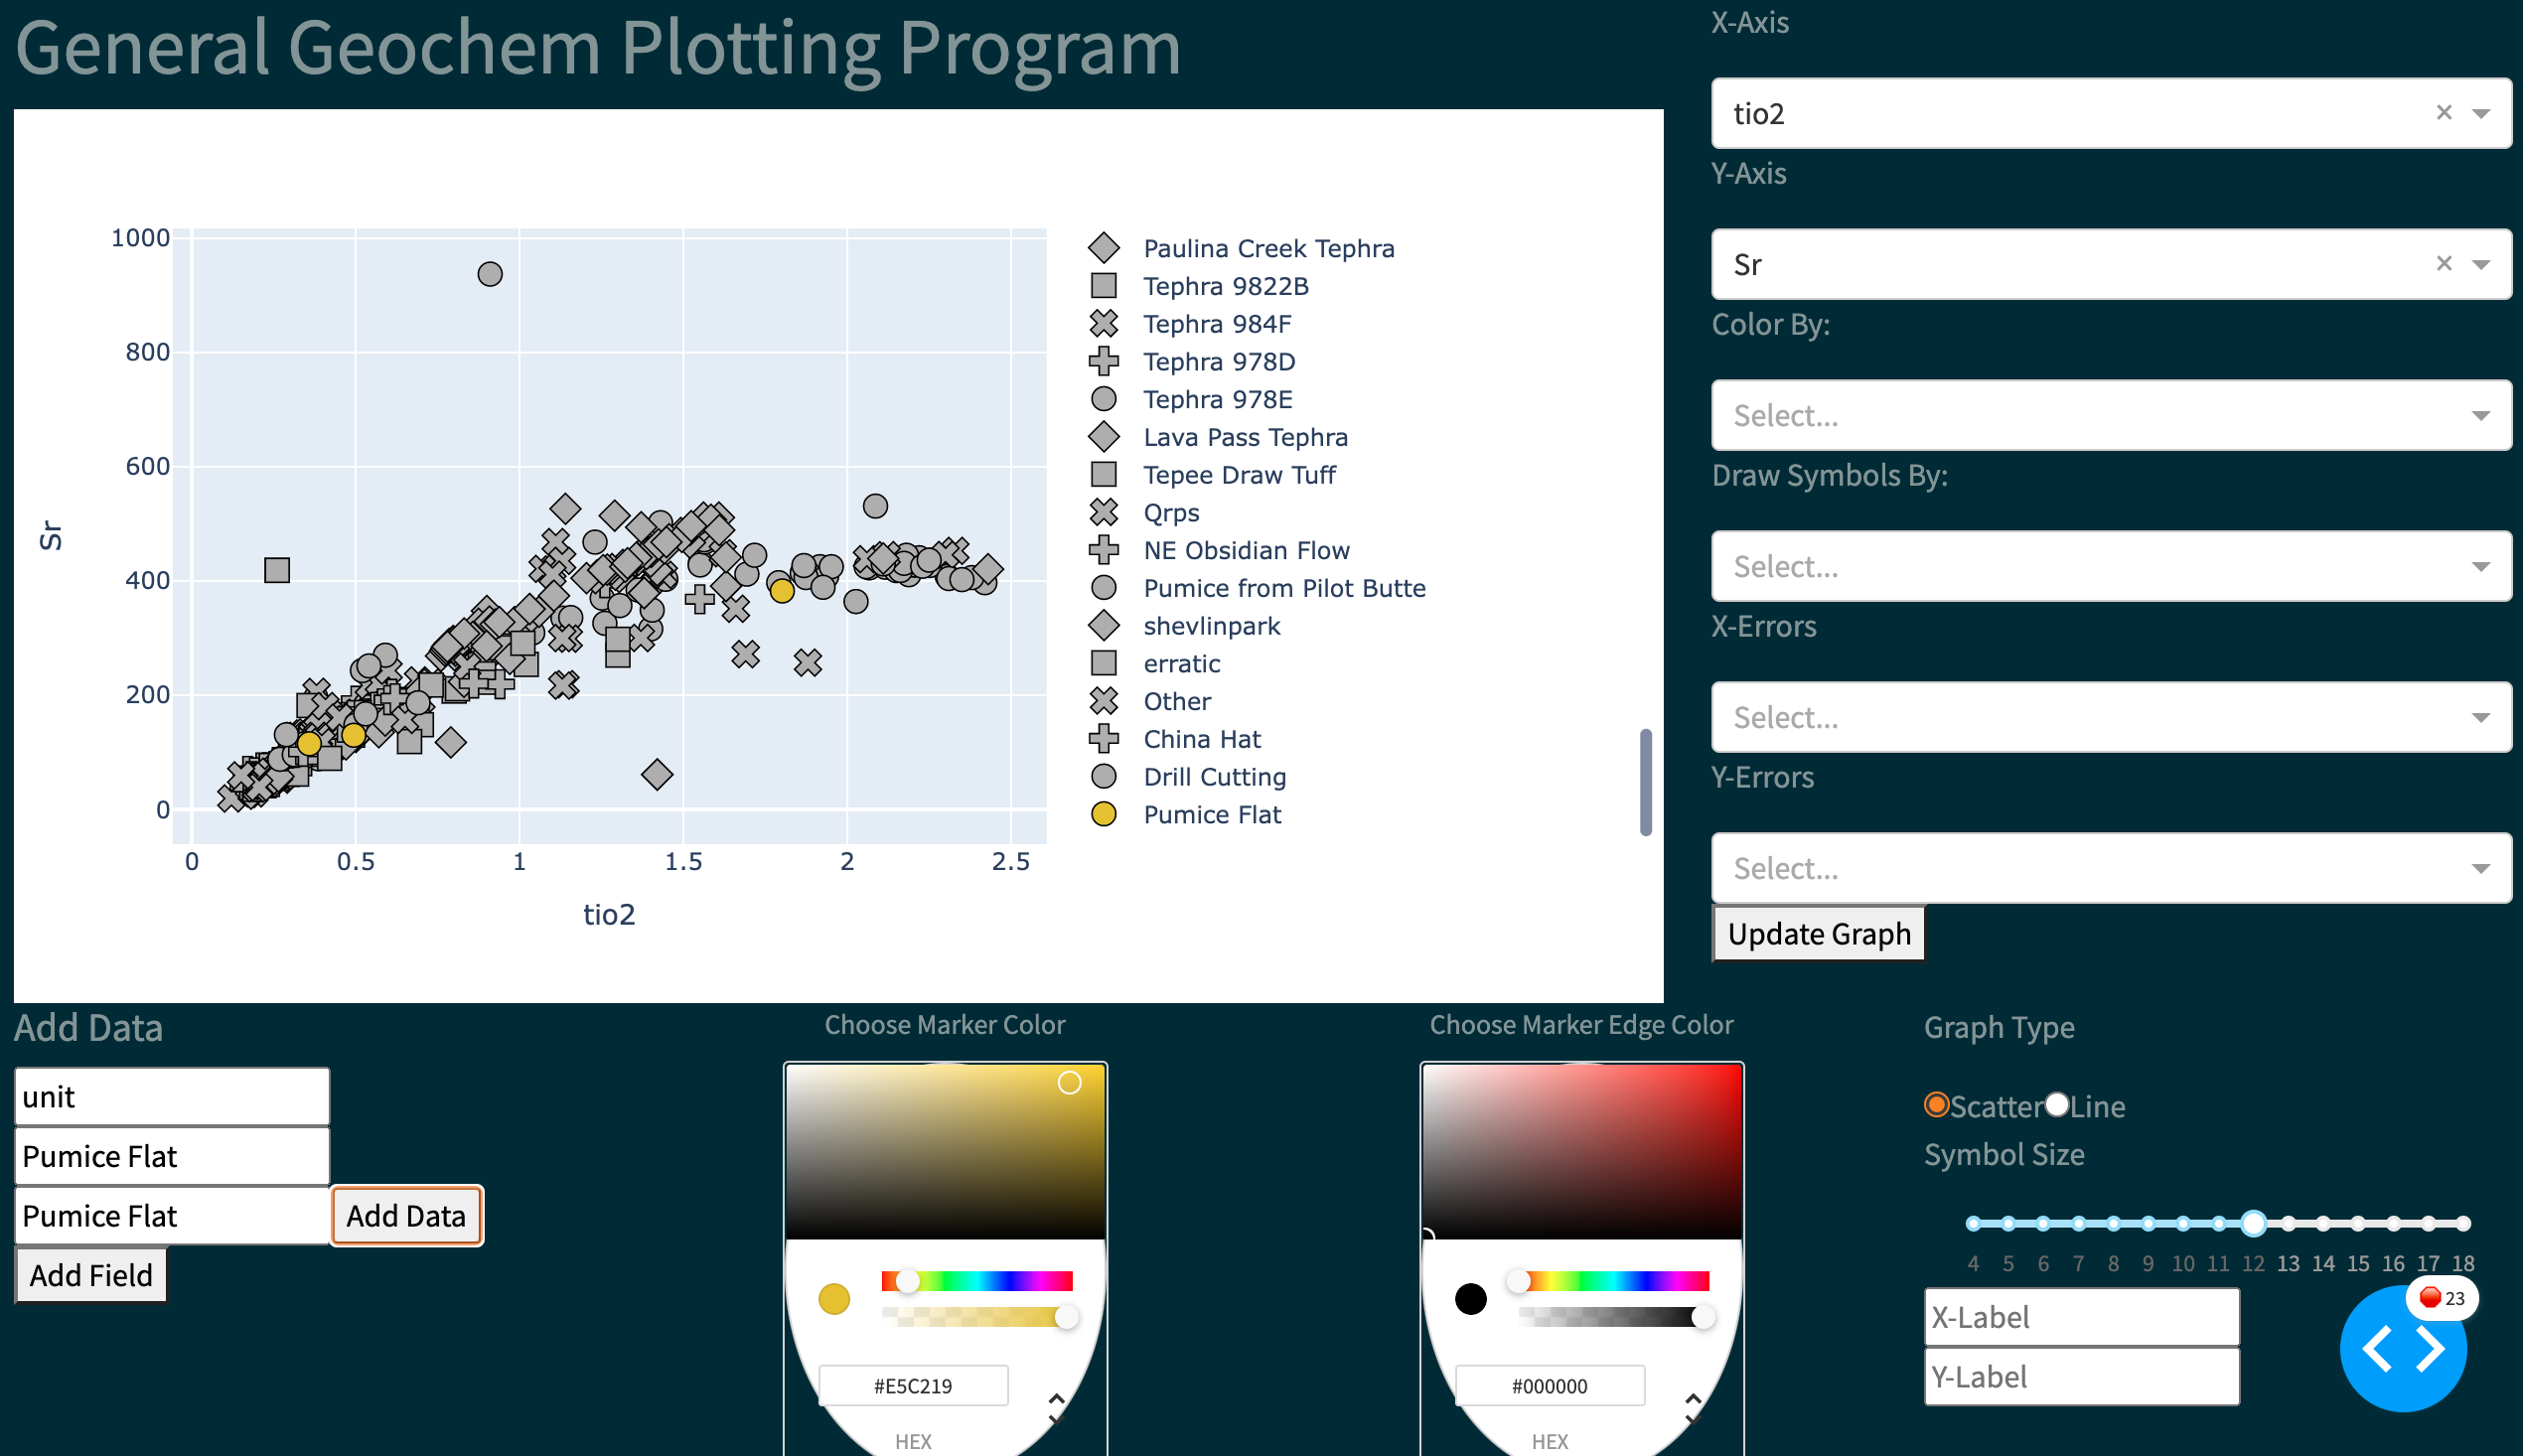
Task: Hide the Pumice Flat series via its legend entry
Action: (x=1211, y=814)
